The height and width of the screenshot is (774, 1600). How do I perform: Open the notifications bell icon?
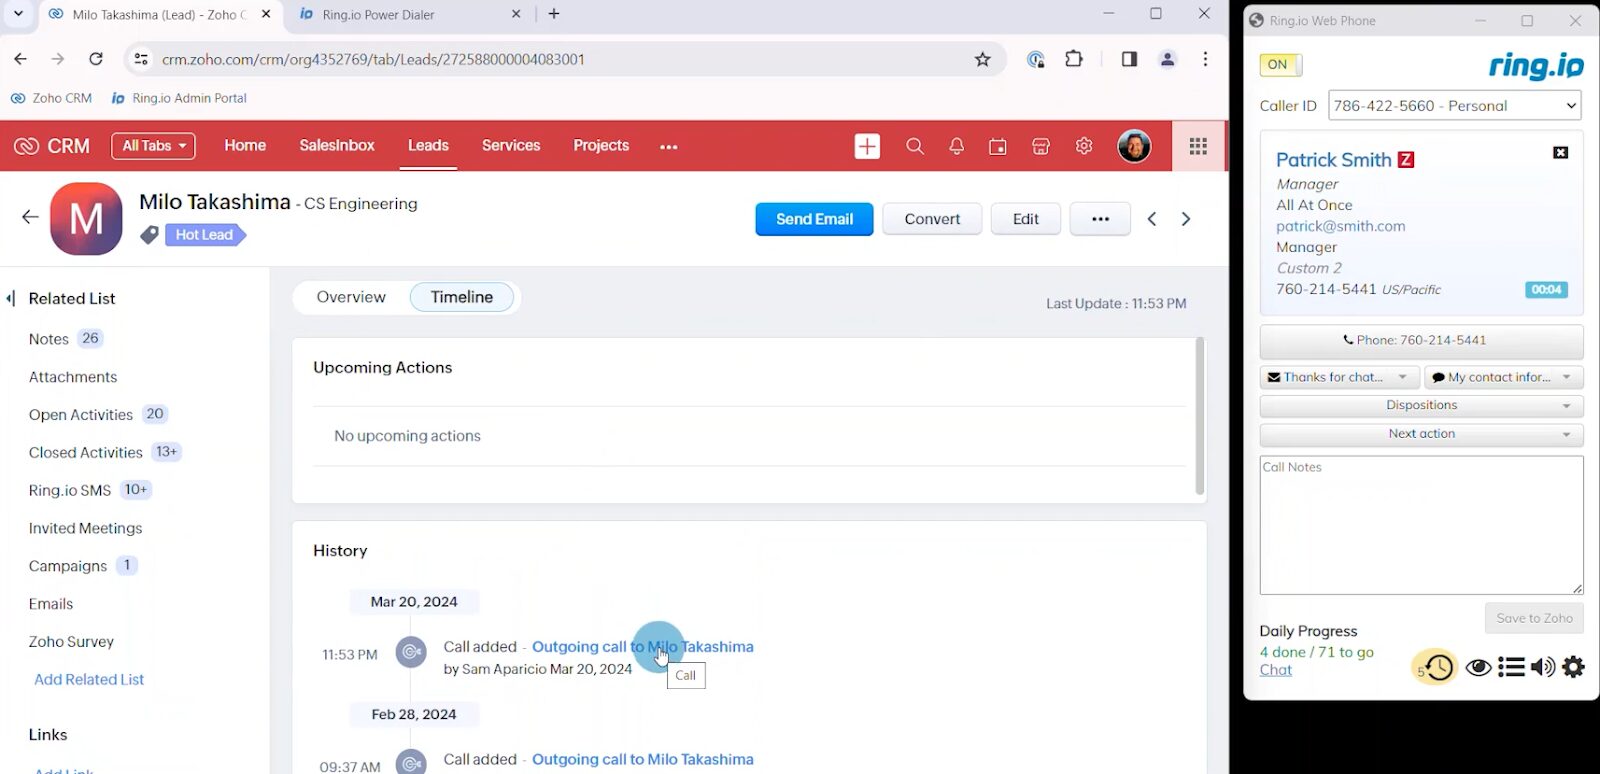(956, 146)
